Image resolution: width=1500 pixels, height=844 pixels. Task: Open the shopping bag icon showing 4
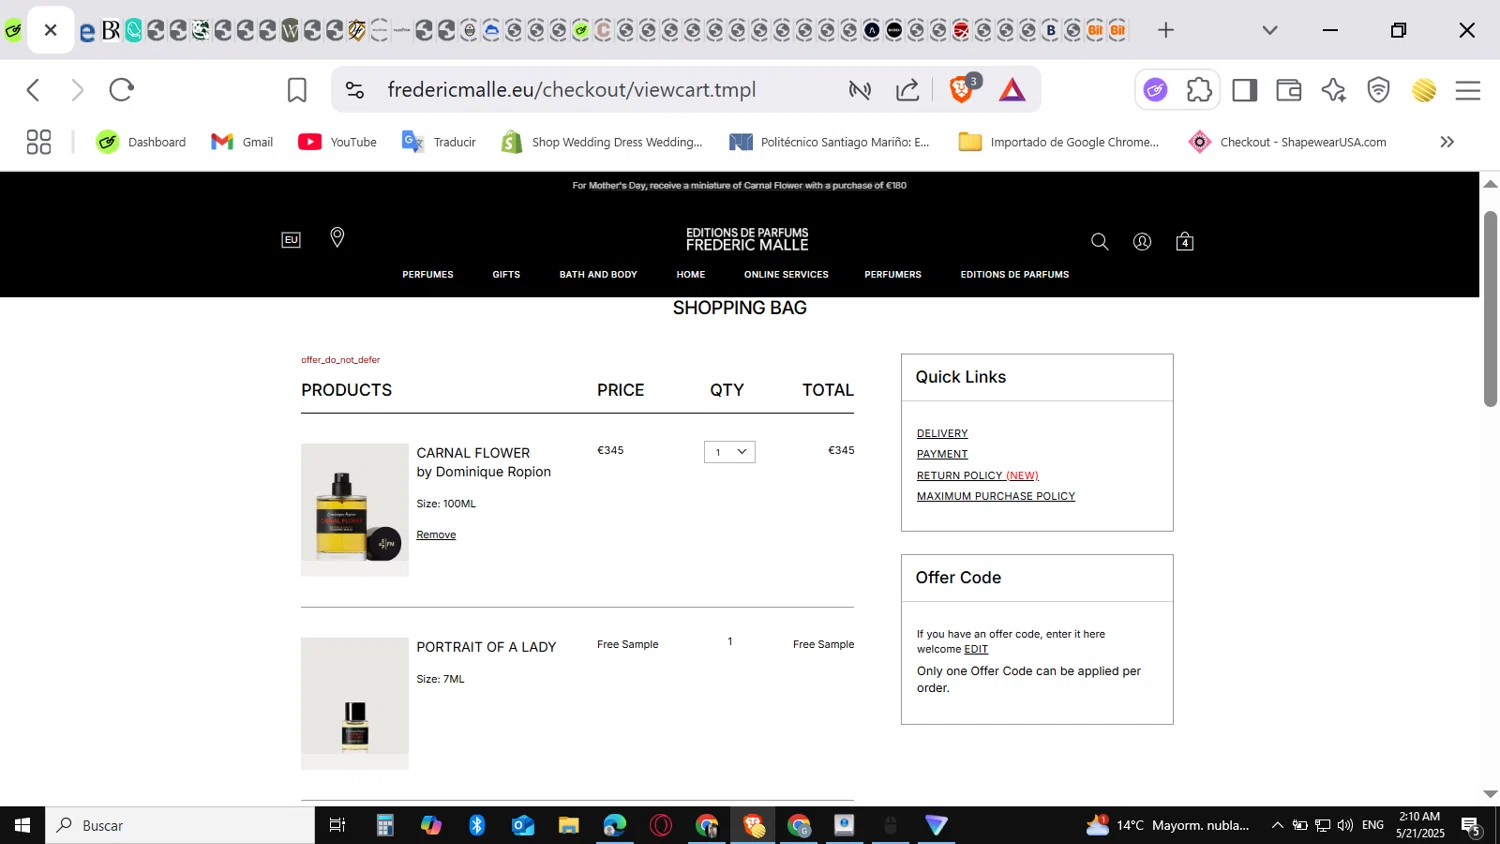point(1185,242)
